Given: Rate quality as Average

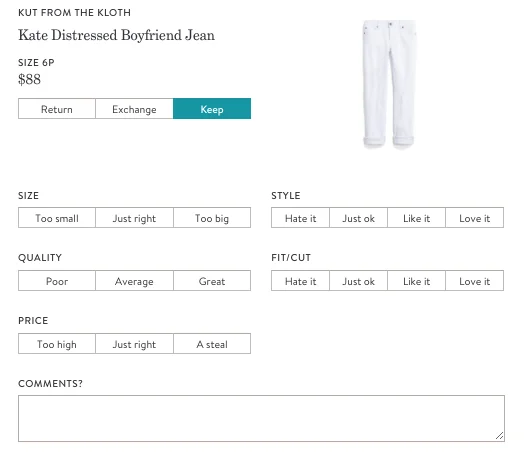Looking at the screenshot, I should (x=134, y=281).
